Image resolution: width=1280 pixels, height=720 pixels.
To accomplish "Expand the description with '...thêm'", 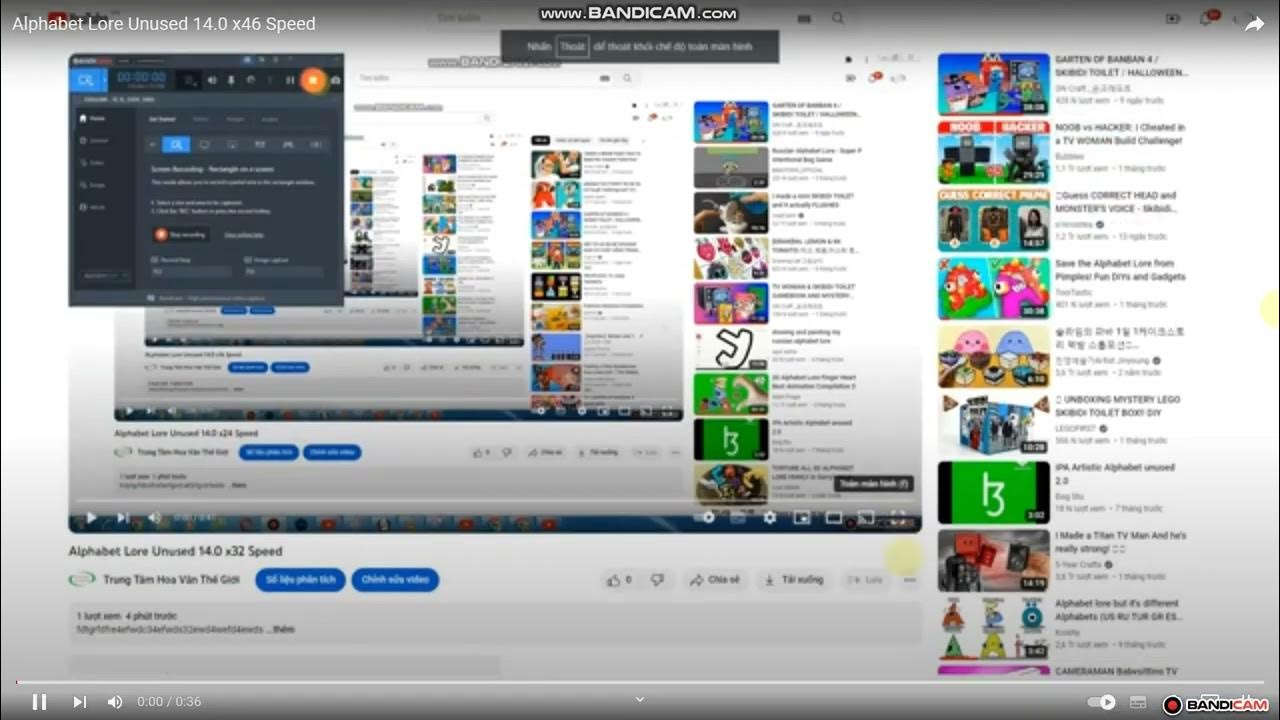I will click(283, 630).
